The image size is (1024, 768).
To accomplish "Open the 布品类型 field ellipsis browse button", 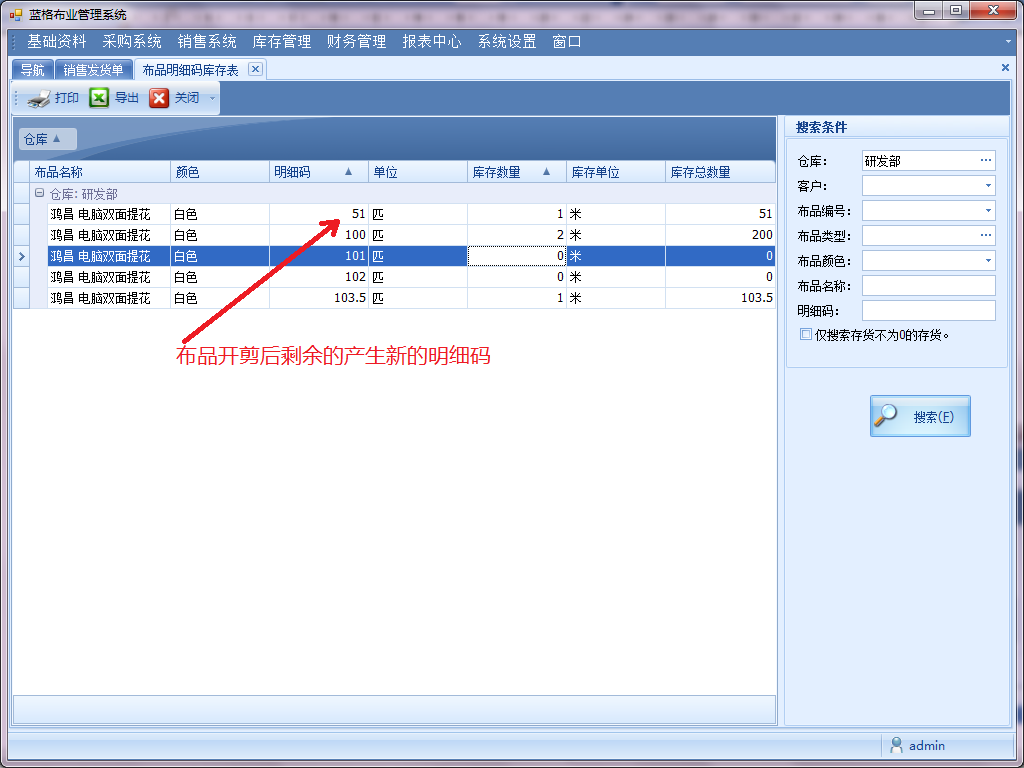I will 986,235.
